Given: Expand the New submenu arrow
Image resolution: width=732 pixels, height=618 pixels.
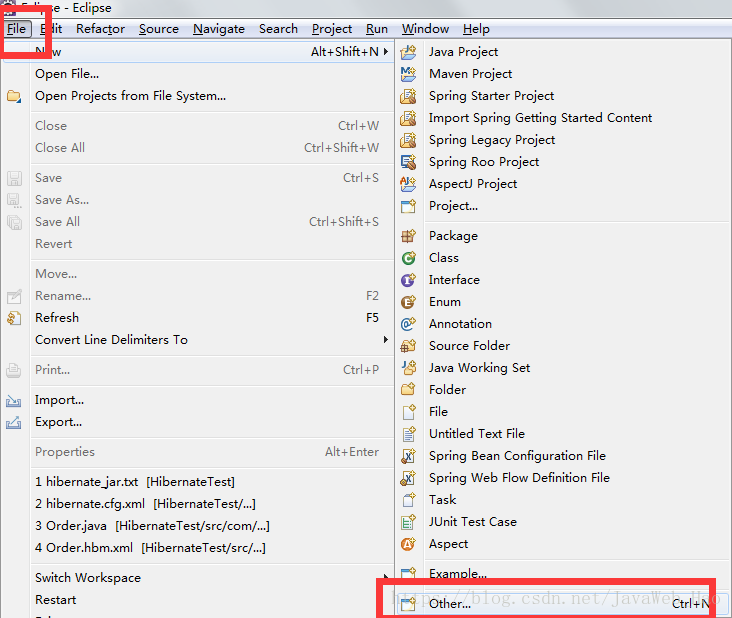Looking at the screenshot, I should coord(386,51).
